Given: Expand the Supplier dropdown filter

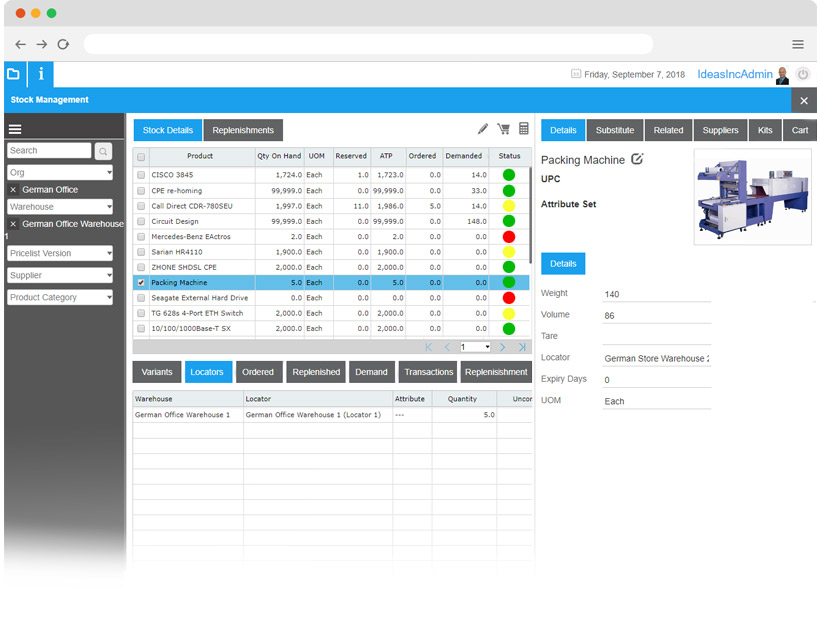Looking at the screenshot, I should point(61,275).
